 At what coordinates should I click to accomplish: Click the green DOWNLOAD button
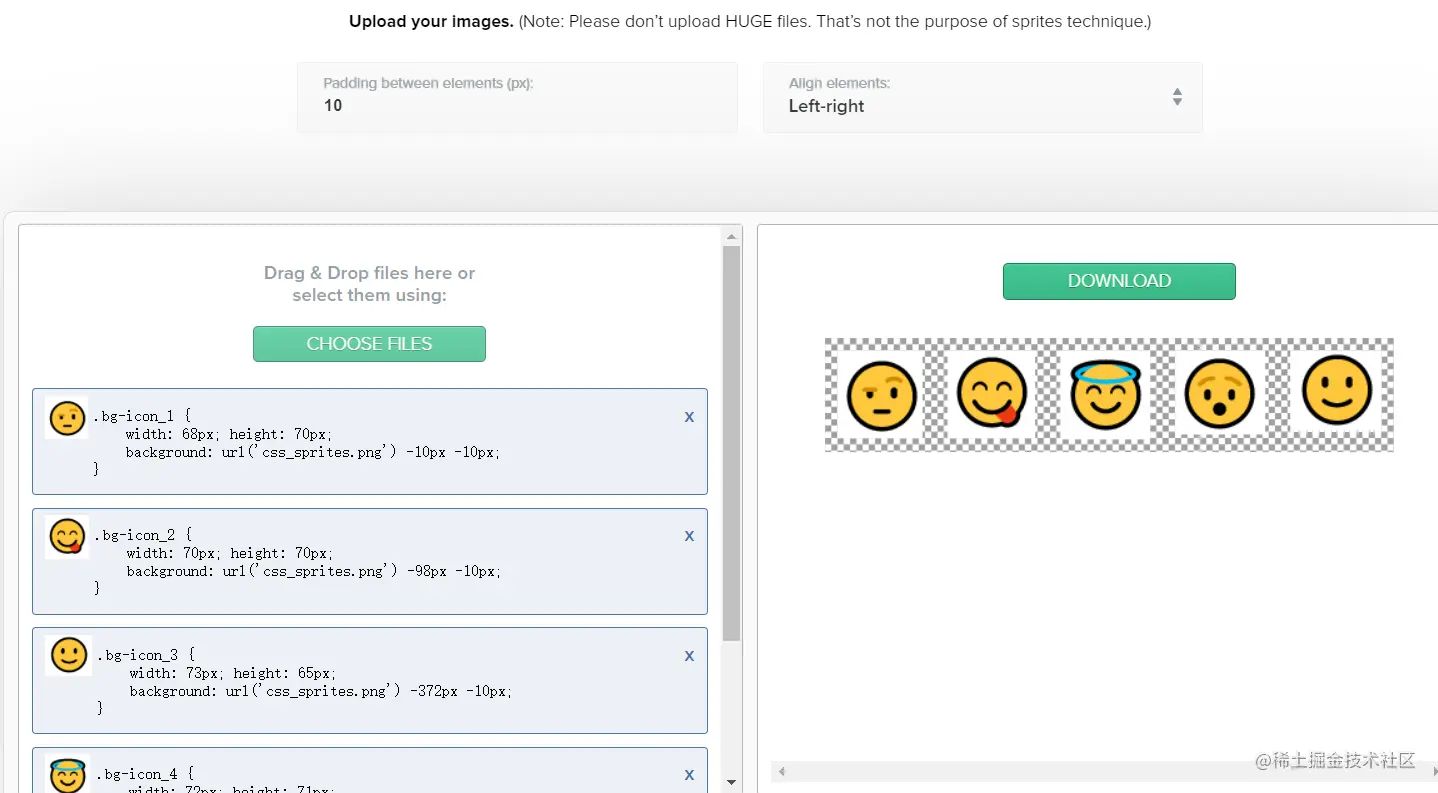click(x=1119, y=281)
